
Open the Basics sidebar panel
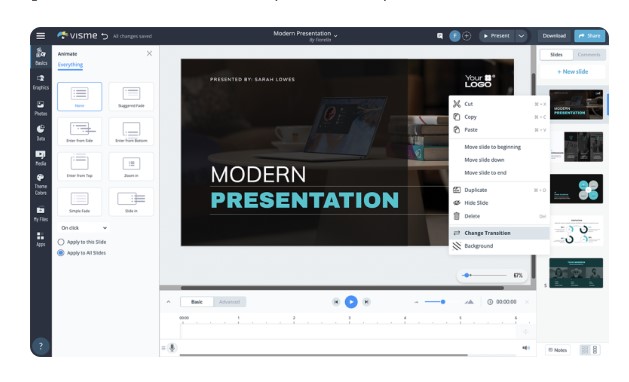[x=41, y=57]
